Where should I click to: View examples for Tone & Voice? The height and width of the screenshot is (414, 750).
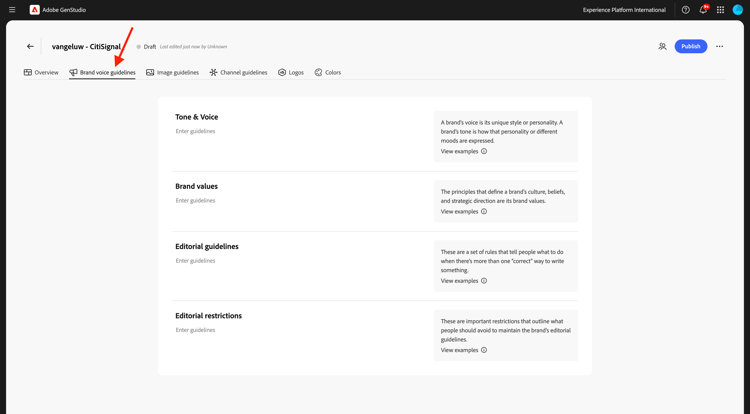click(463, 151)
